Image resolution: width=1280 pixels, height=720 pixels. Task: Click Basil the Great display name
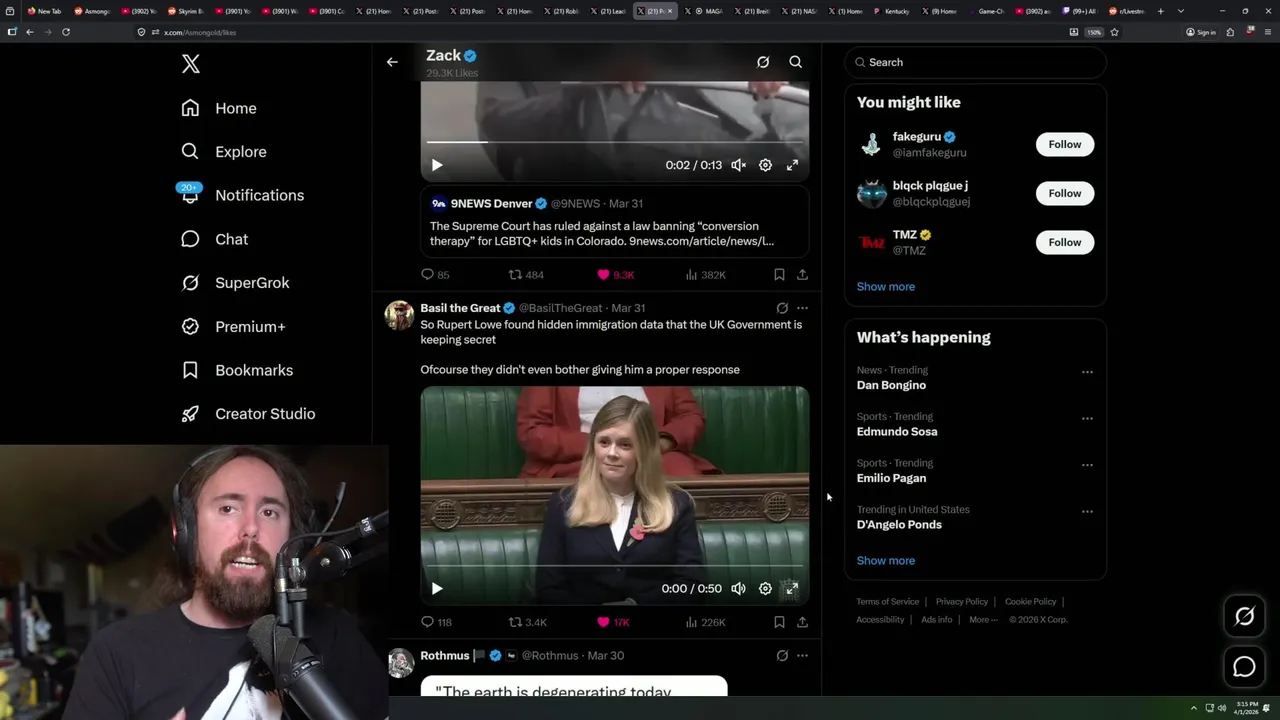[460, 308]
